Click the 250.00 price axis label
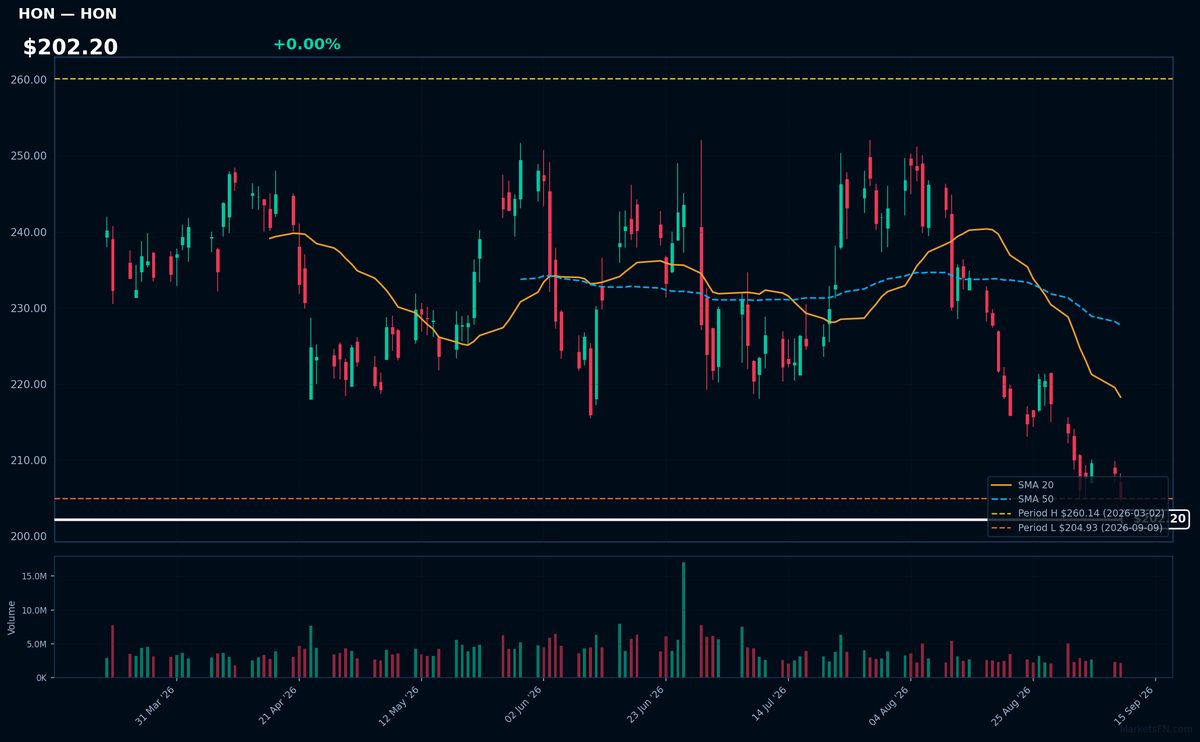Viewport: 1200px width, 742px height. point(30,156)
